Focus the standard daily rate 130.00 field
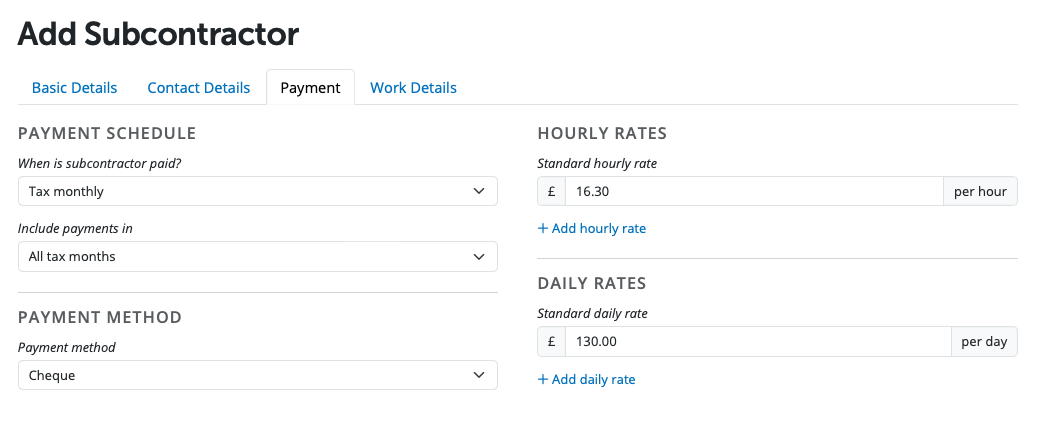 point(757,342)
